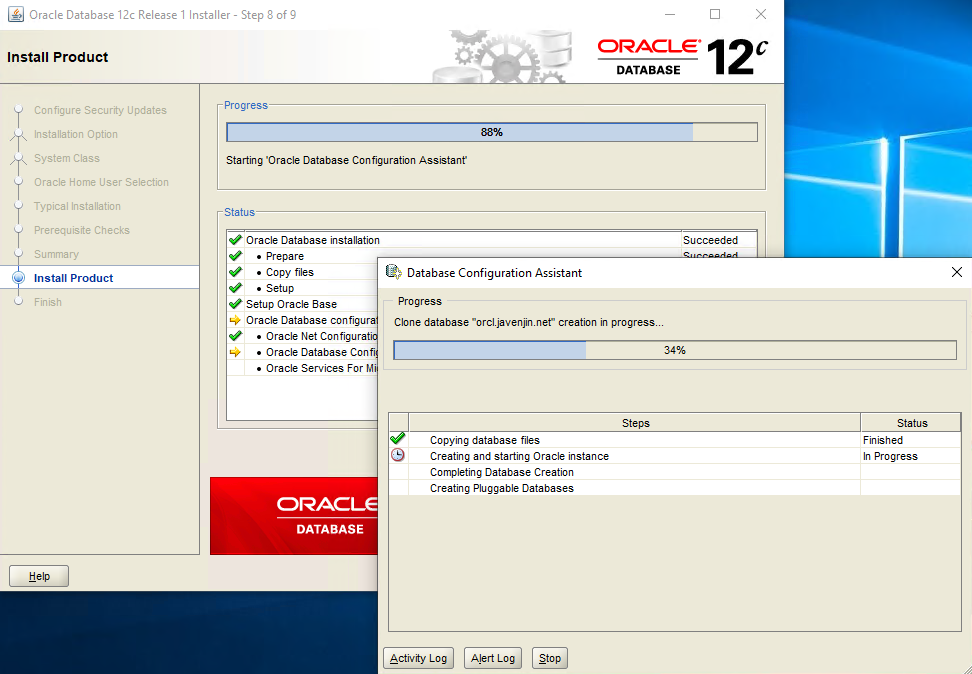The height and width of the screenshot is (674, 972).
Task: Click green checkmark beside Setup Oracle Base
Action: click(235, 304)
